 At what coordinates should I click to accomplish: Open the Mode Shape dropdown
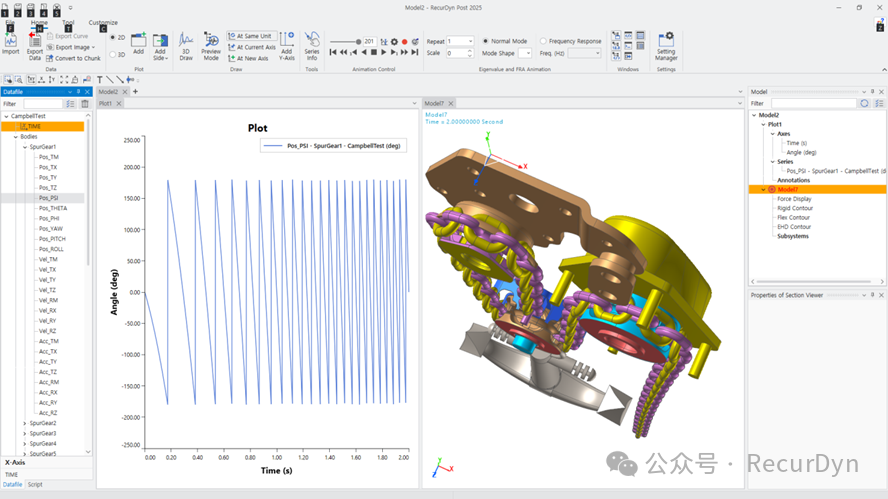[x=525, y=53]
